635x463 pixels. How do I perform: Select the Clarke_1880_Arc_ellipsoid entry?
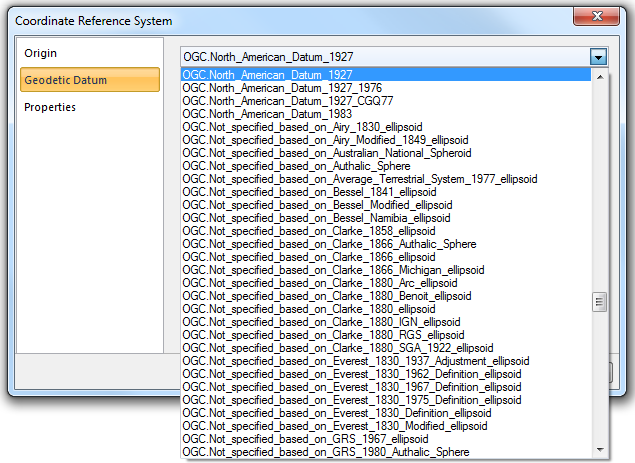click(x=386, y=283)
